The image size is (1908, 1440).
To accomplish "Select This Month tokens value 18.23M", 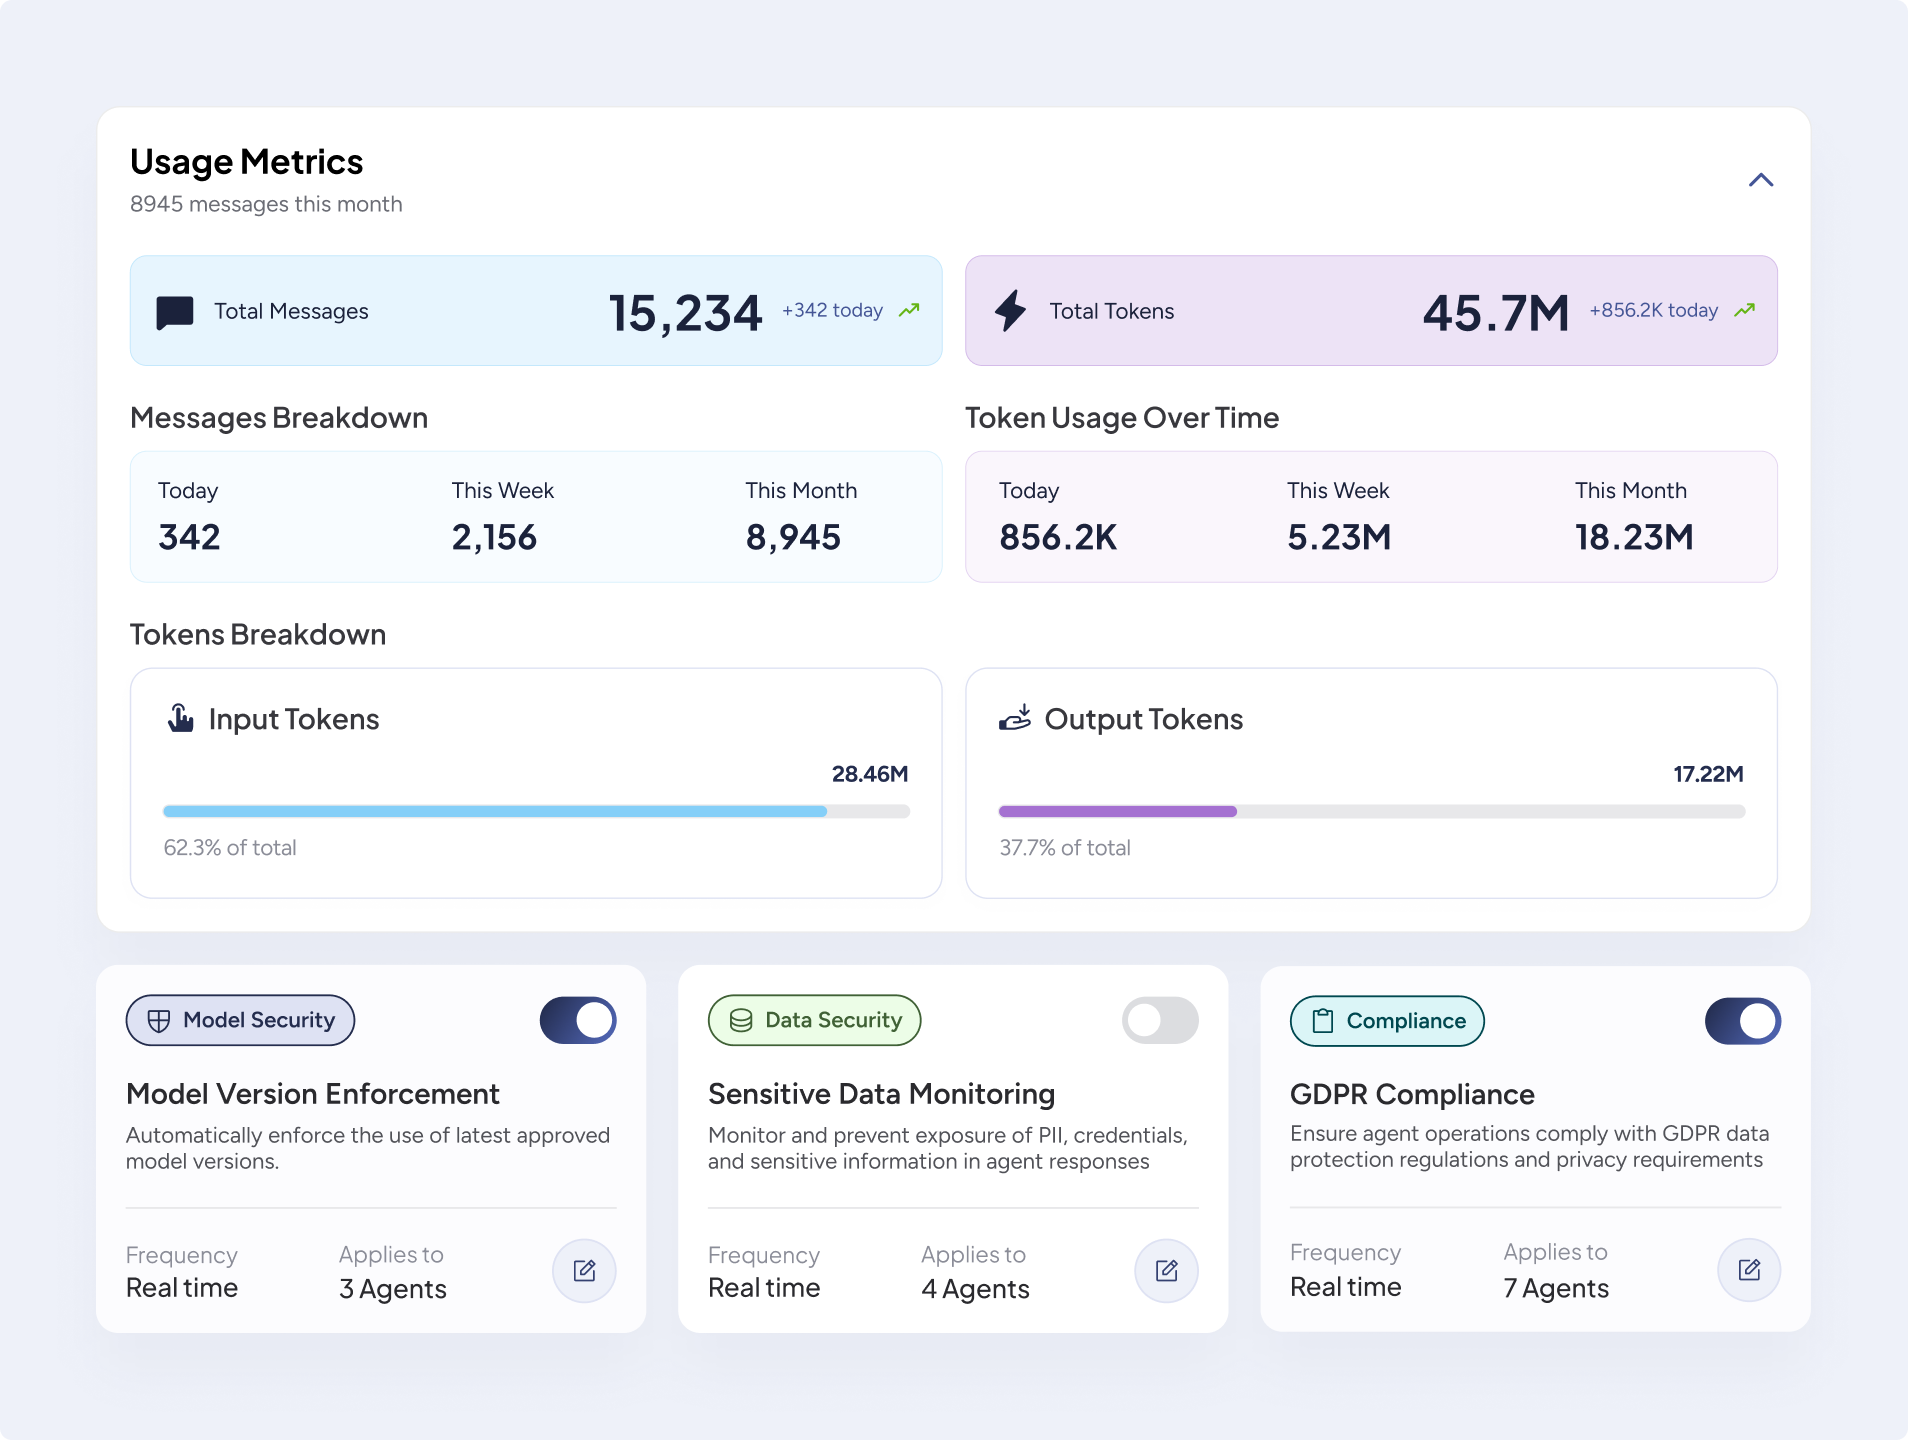I will pyautogui.click(x=1634, y=537).
